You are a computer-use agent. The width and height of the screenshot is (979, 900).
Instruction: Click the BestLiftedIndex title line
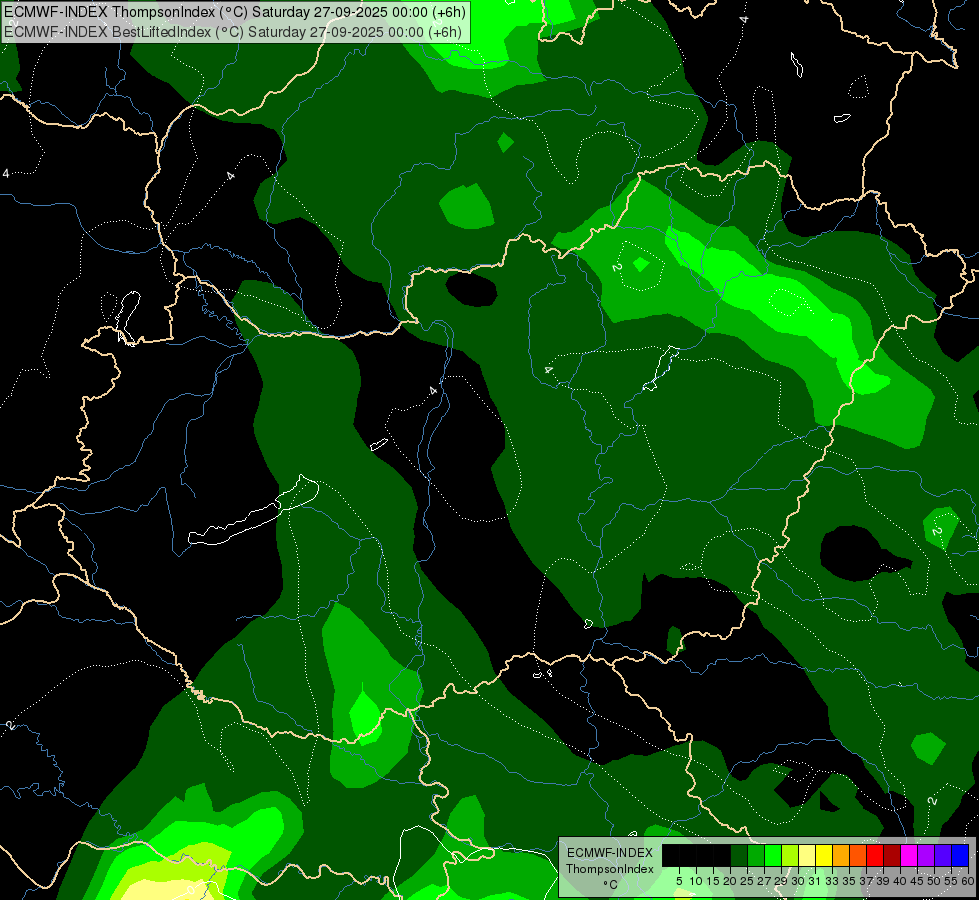tap(235, 31)
